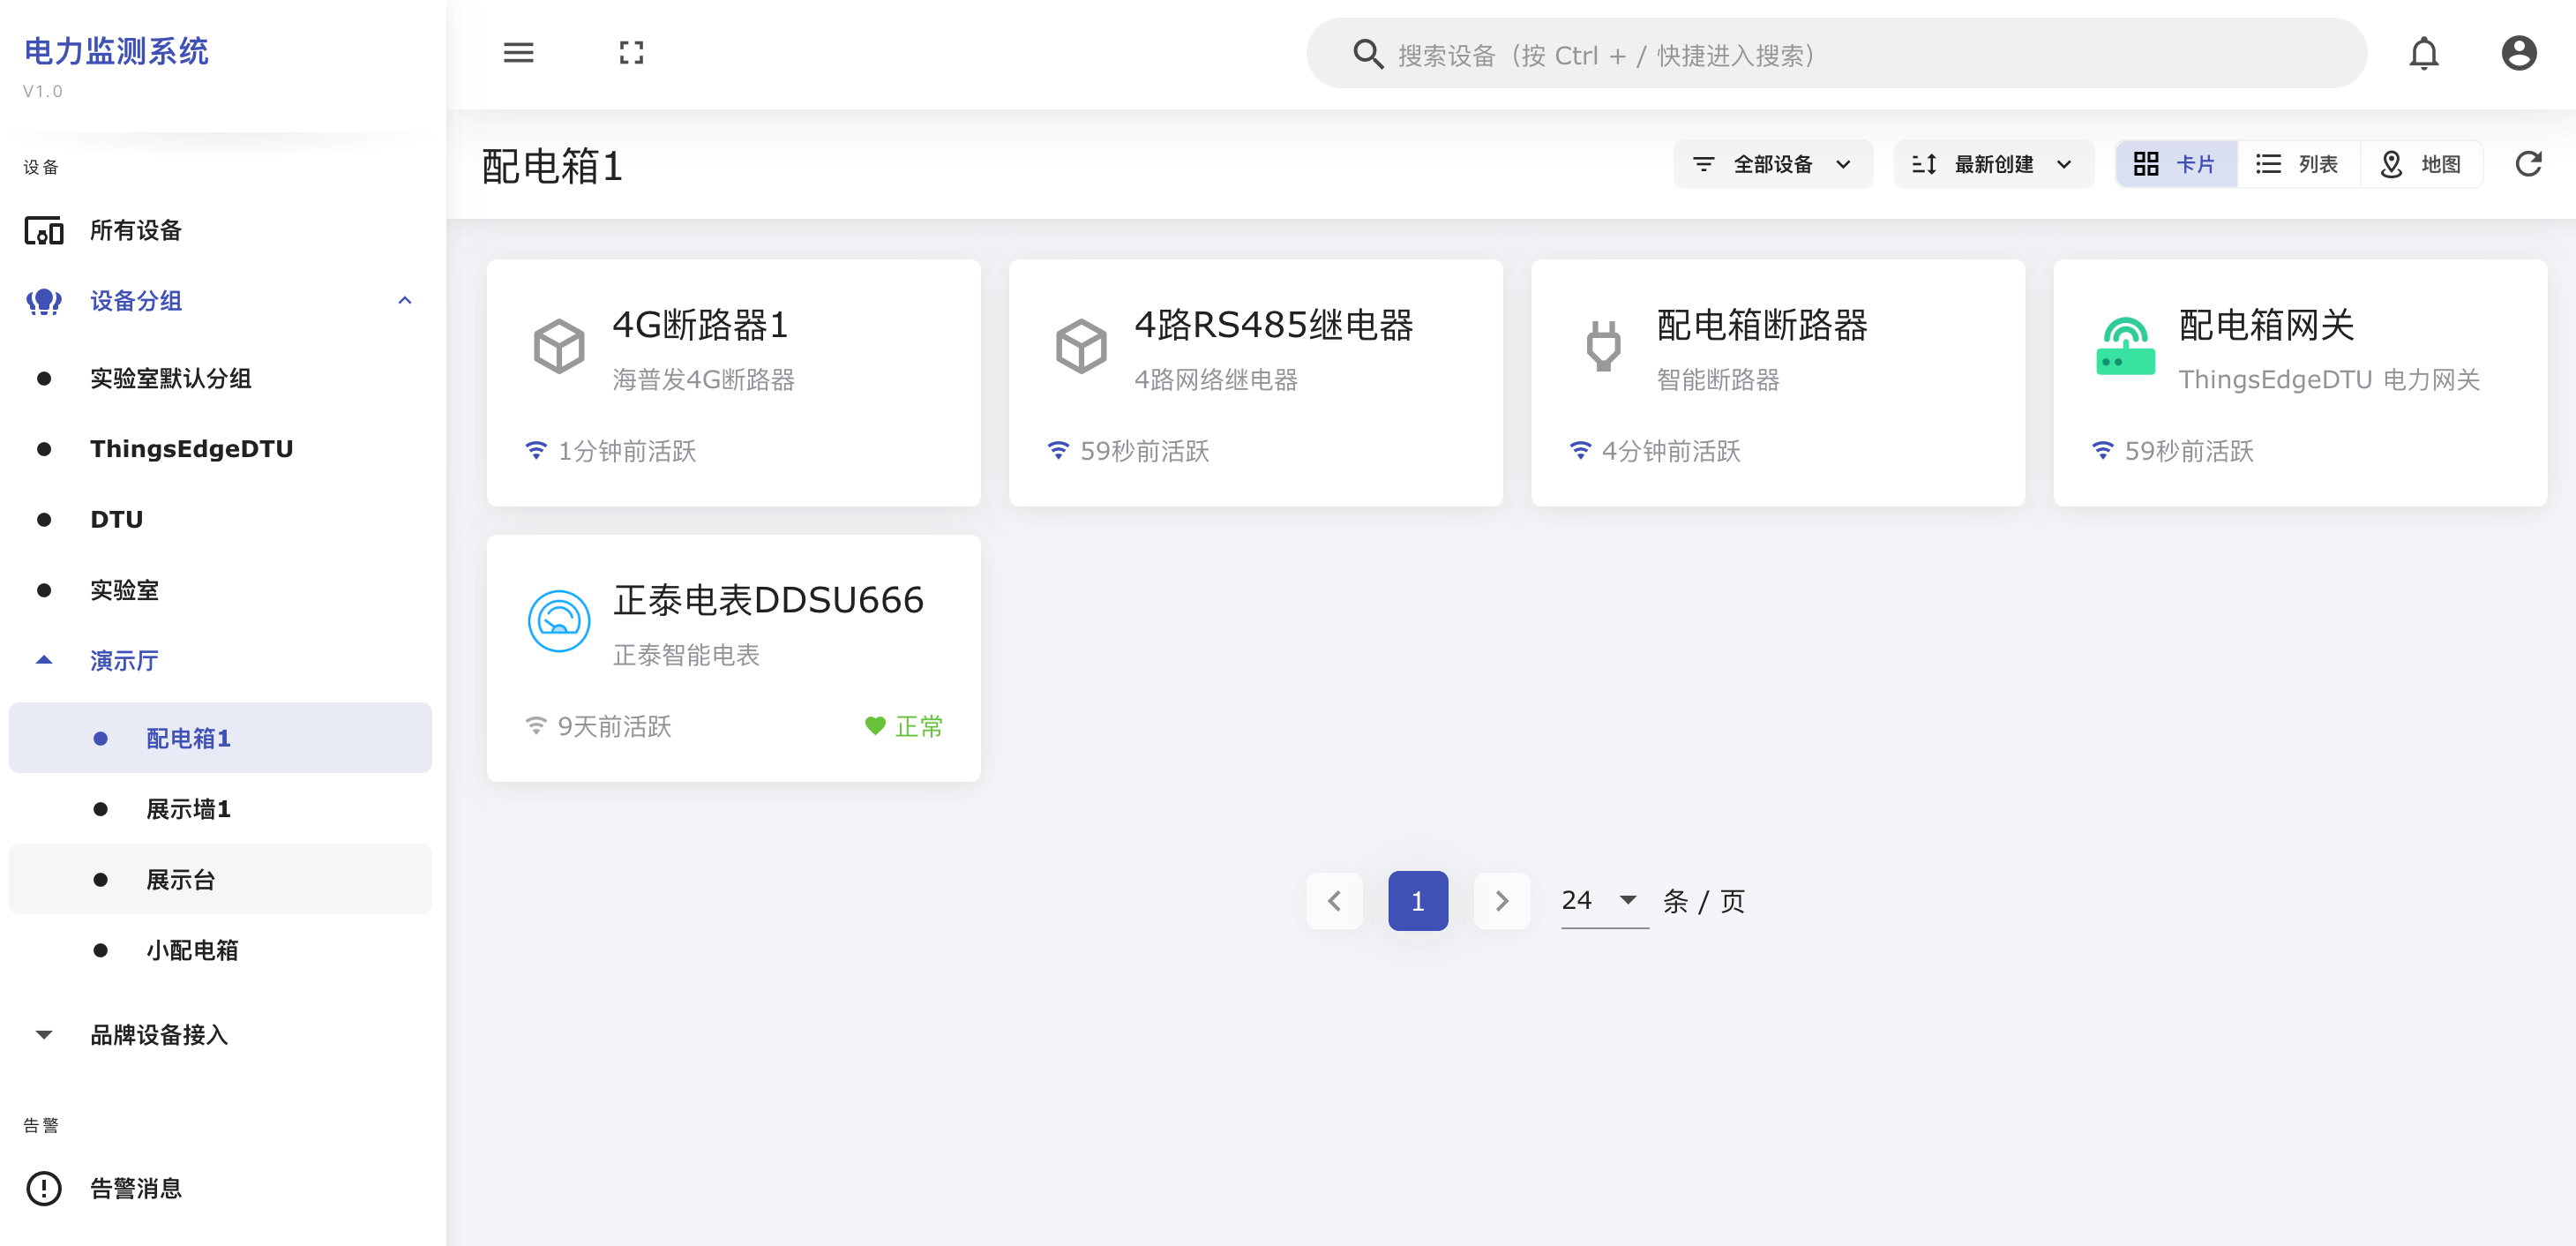This screenshot has width=2576, height=1246.
Task: Open 所有设备 in sidebar
Action: (x=136, y=231)
